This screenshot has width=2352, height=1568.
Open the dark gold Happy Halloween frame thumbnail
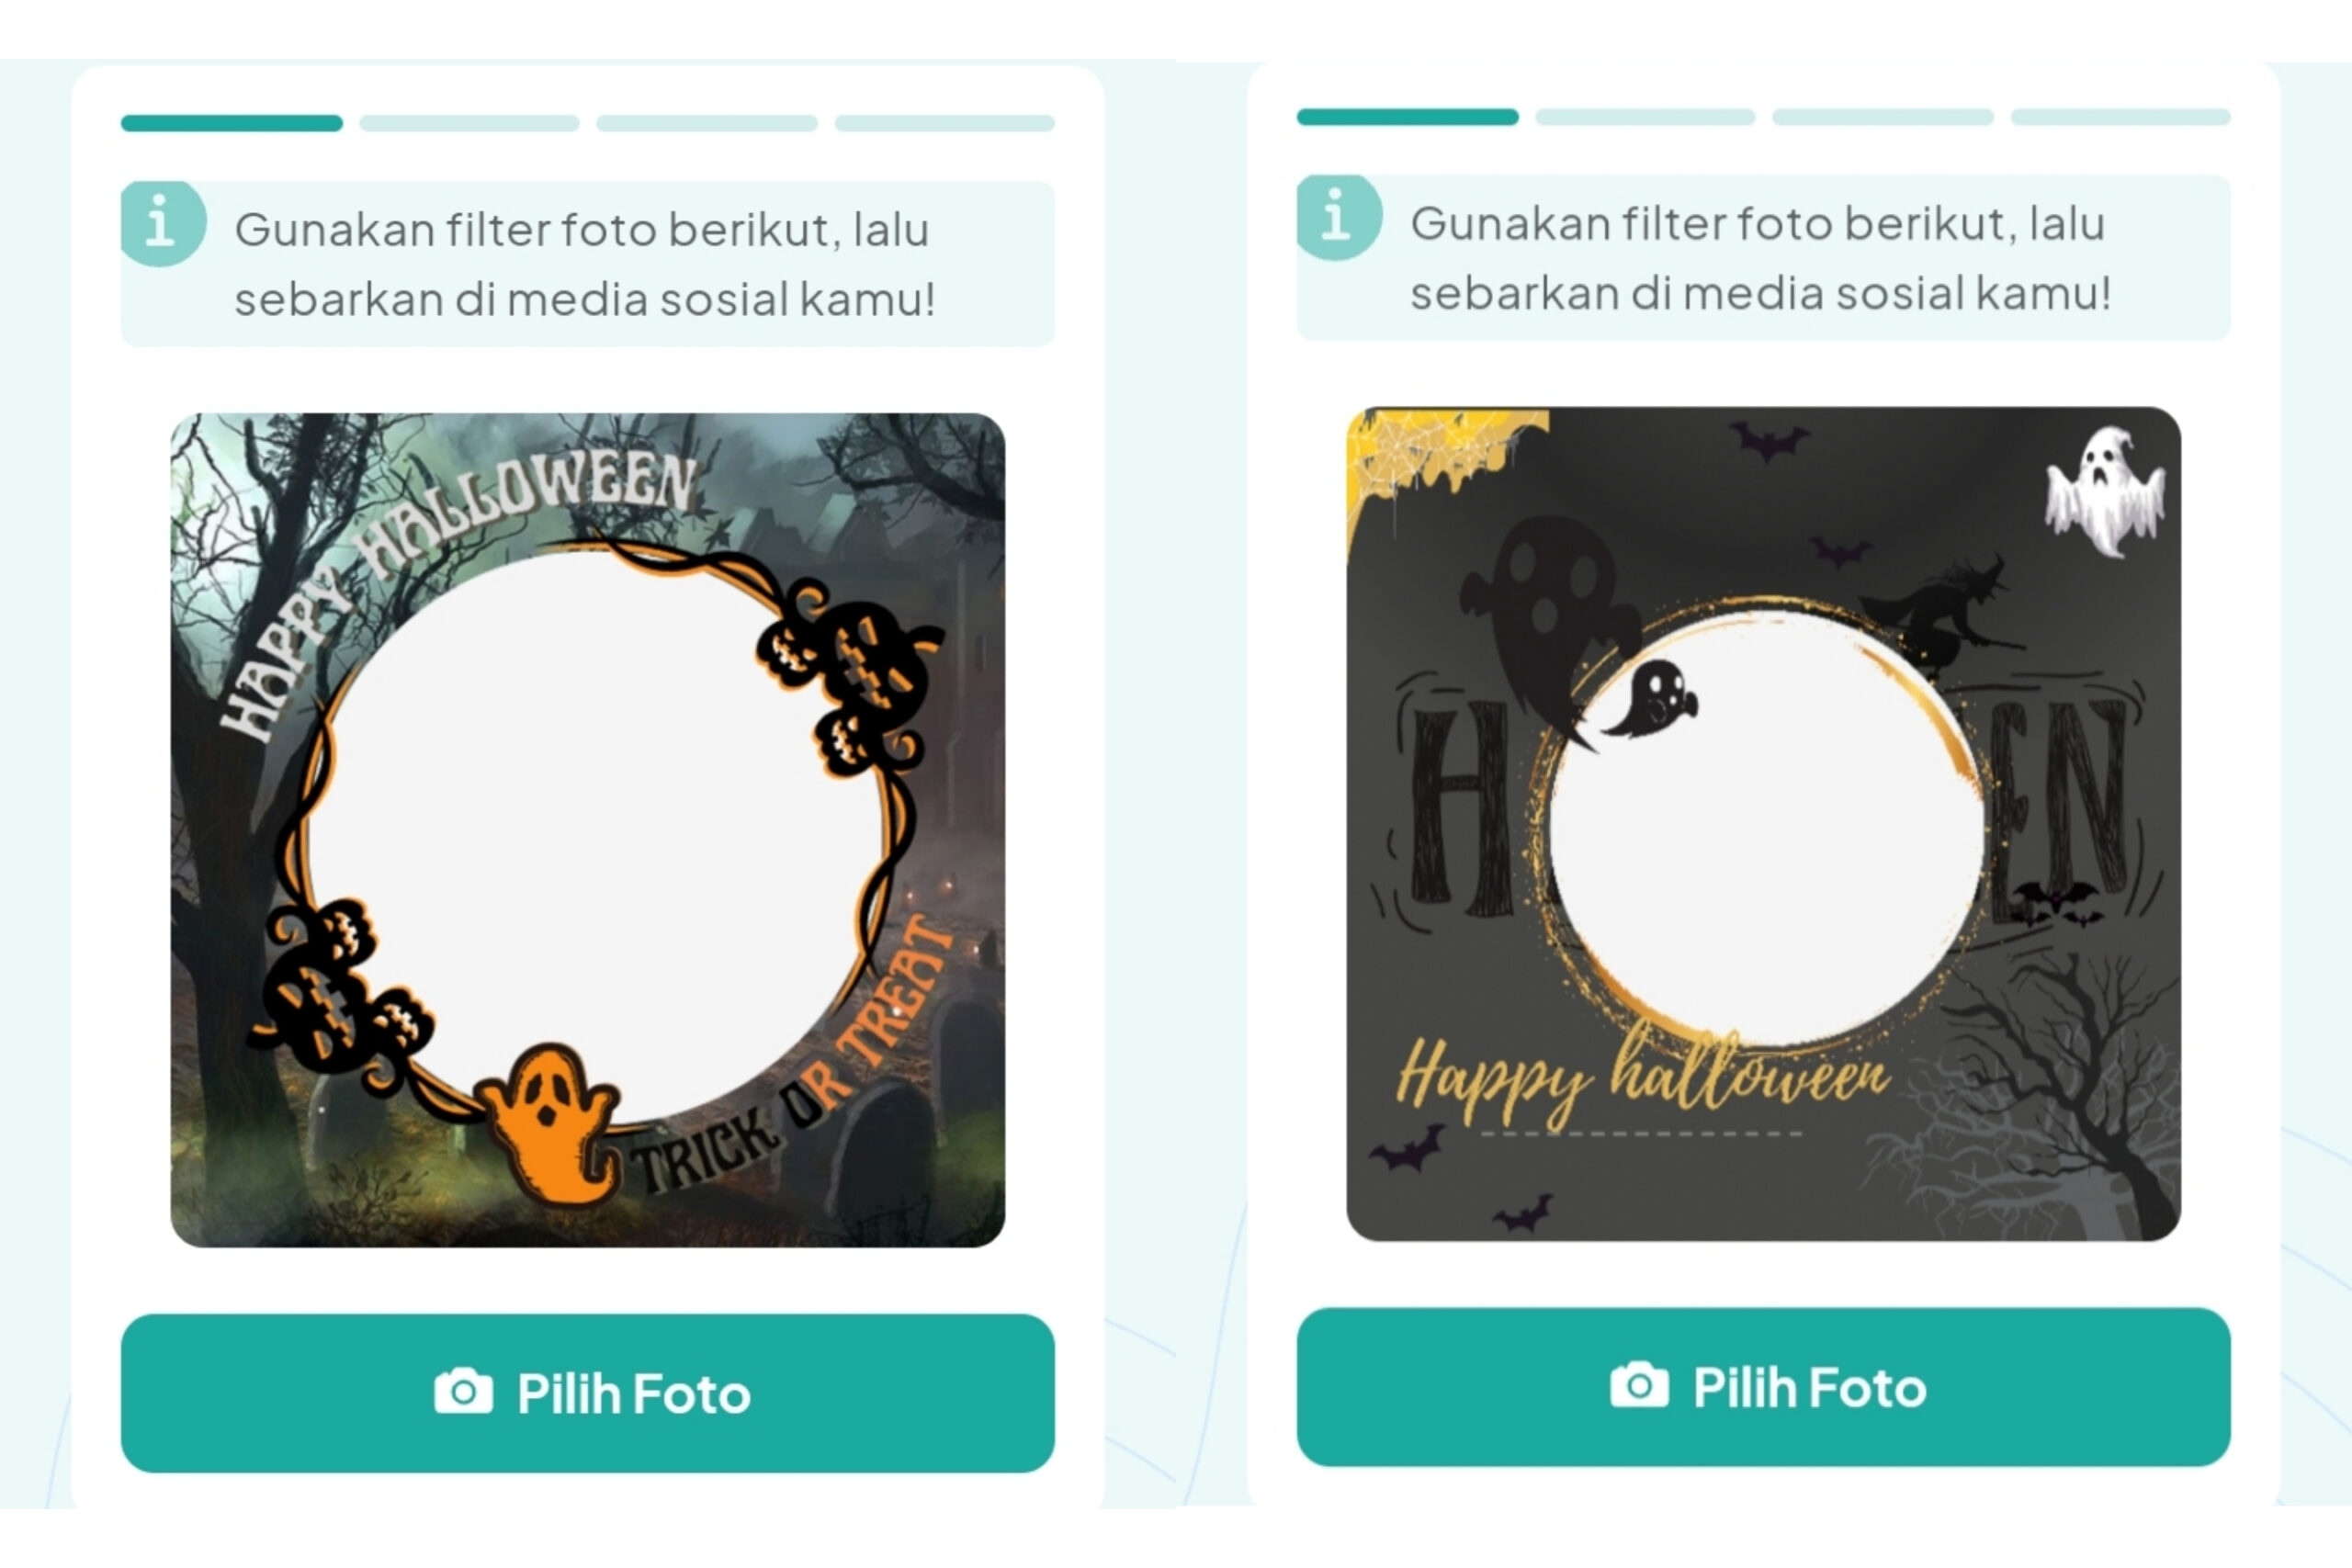click(1764, 824)
